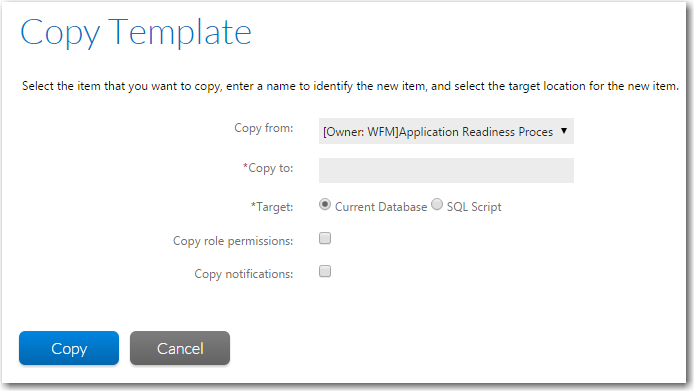694x391 pixels.
Task: Select SQL Script radio button
Action: click(x=437, y=205)
